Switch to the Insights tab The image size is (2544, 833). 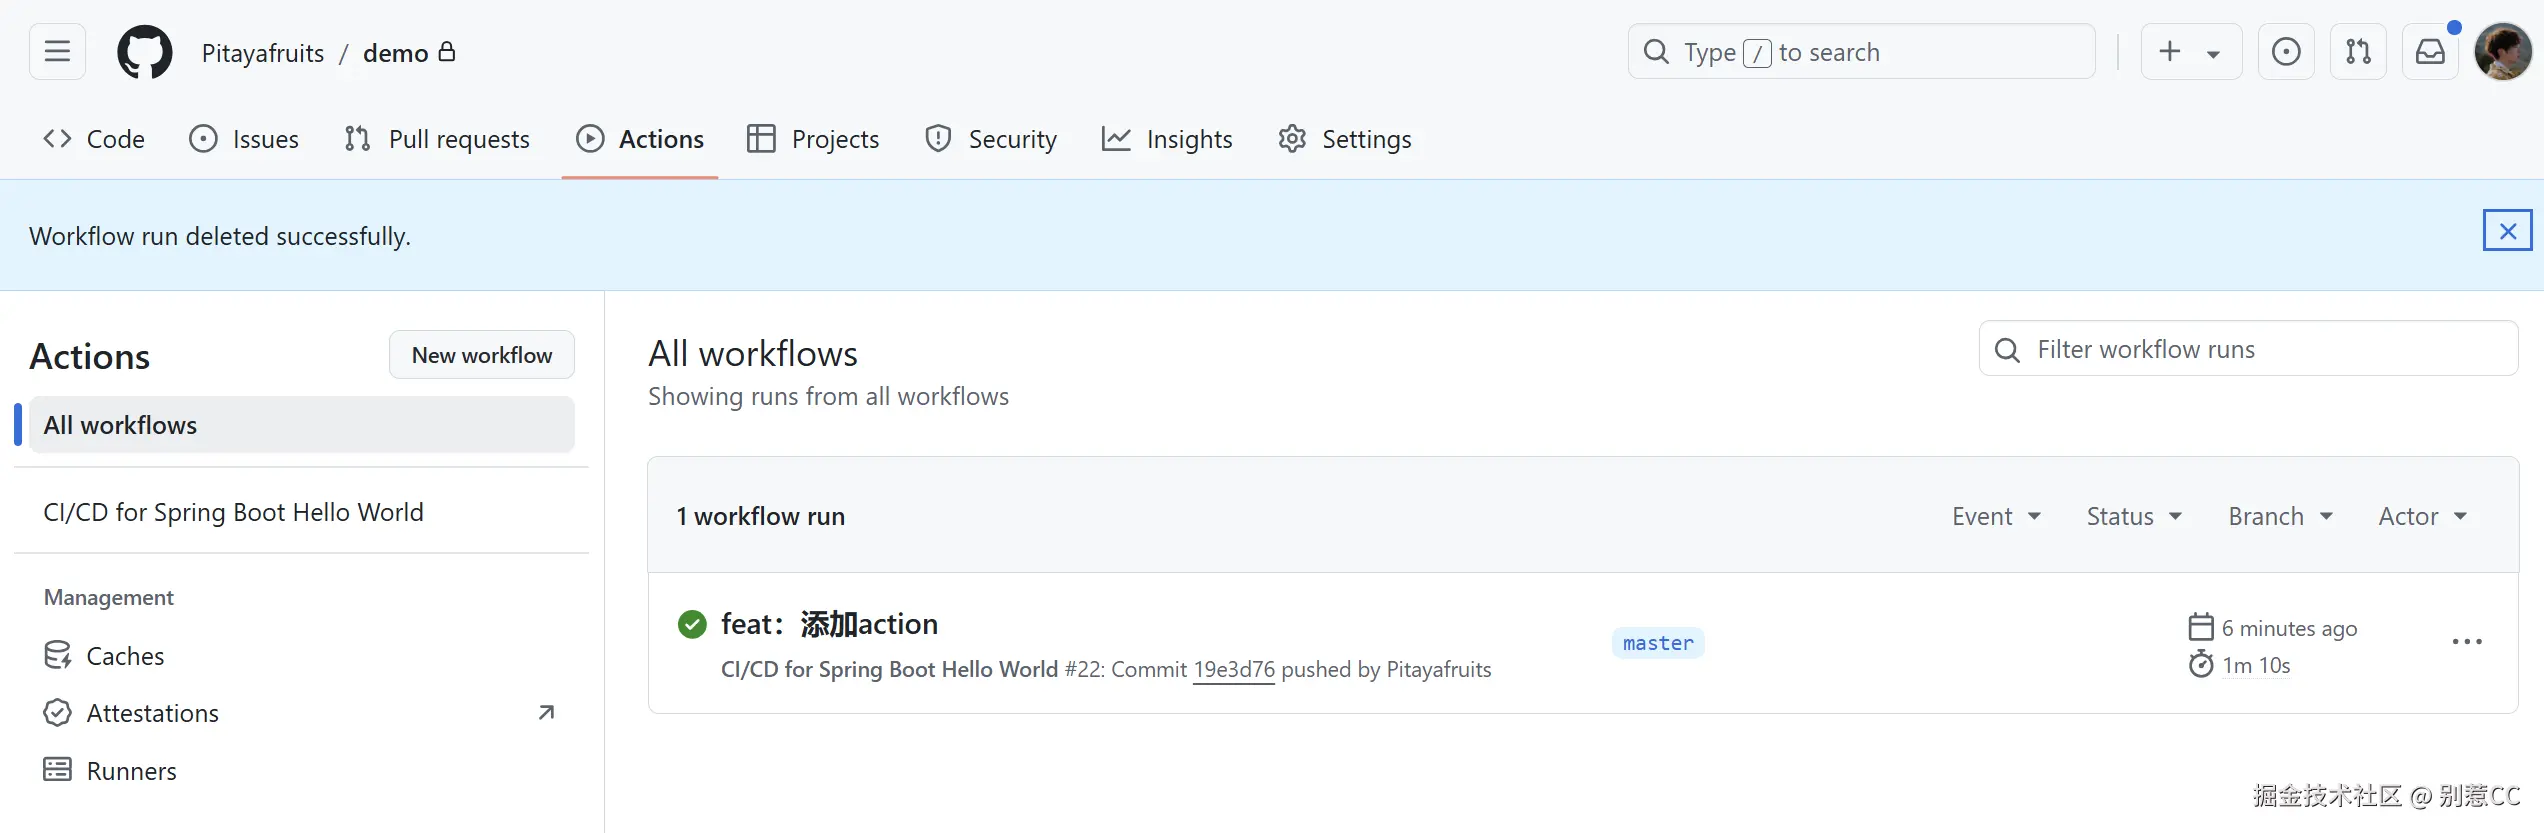[1167, 139]
